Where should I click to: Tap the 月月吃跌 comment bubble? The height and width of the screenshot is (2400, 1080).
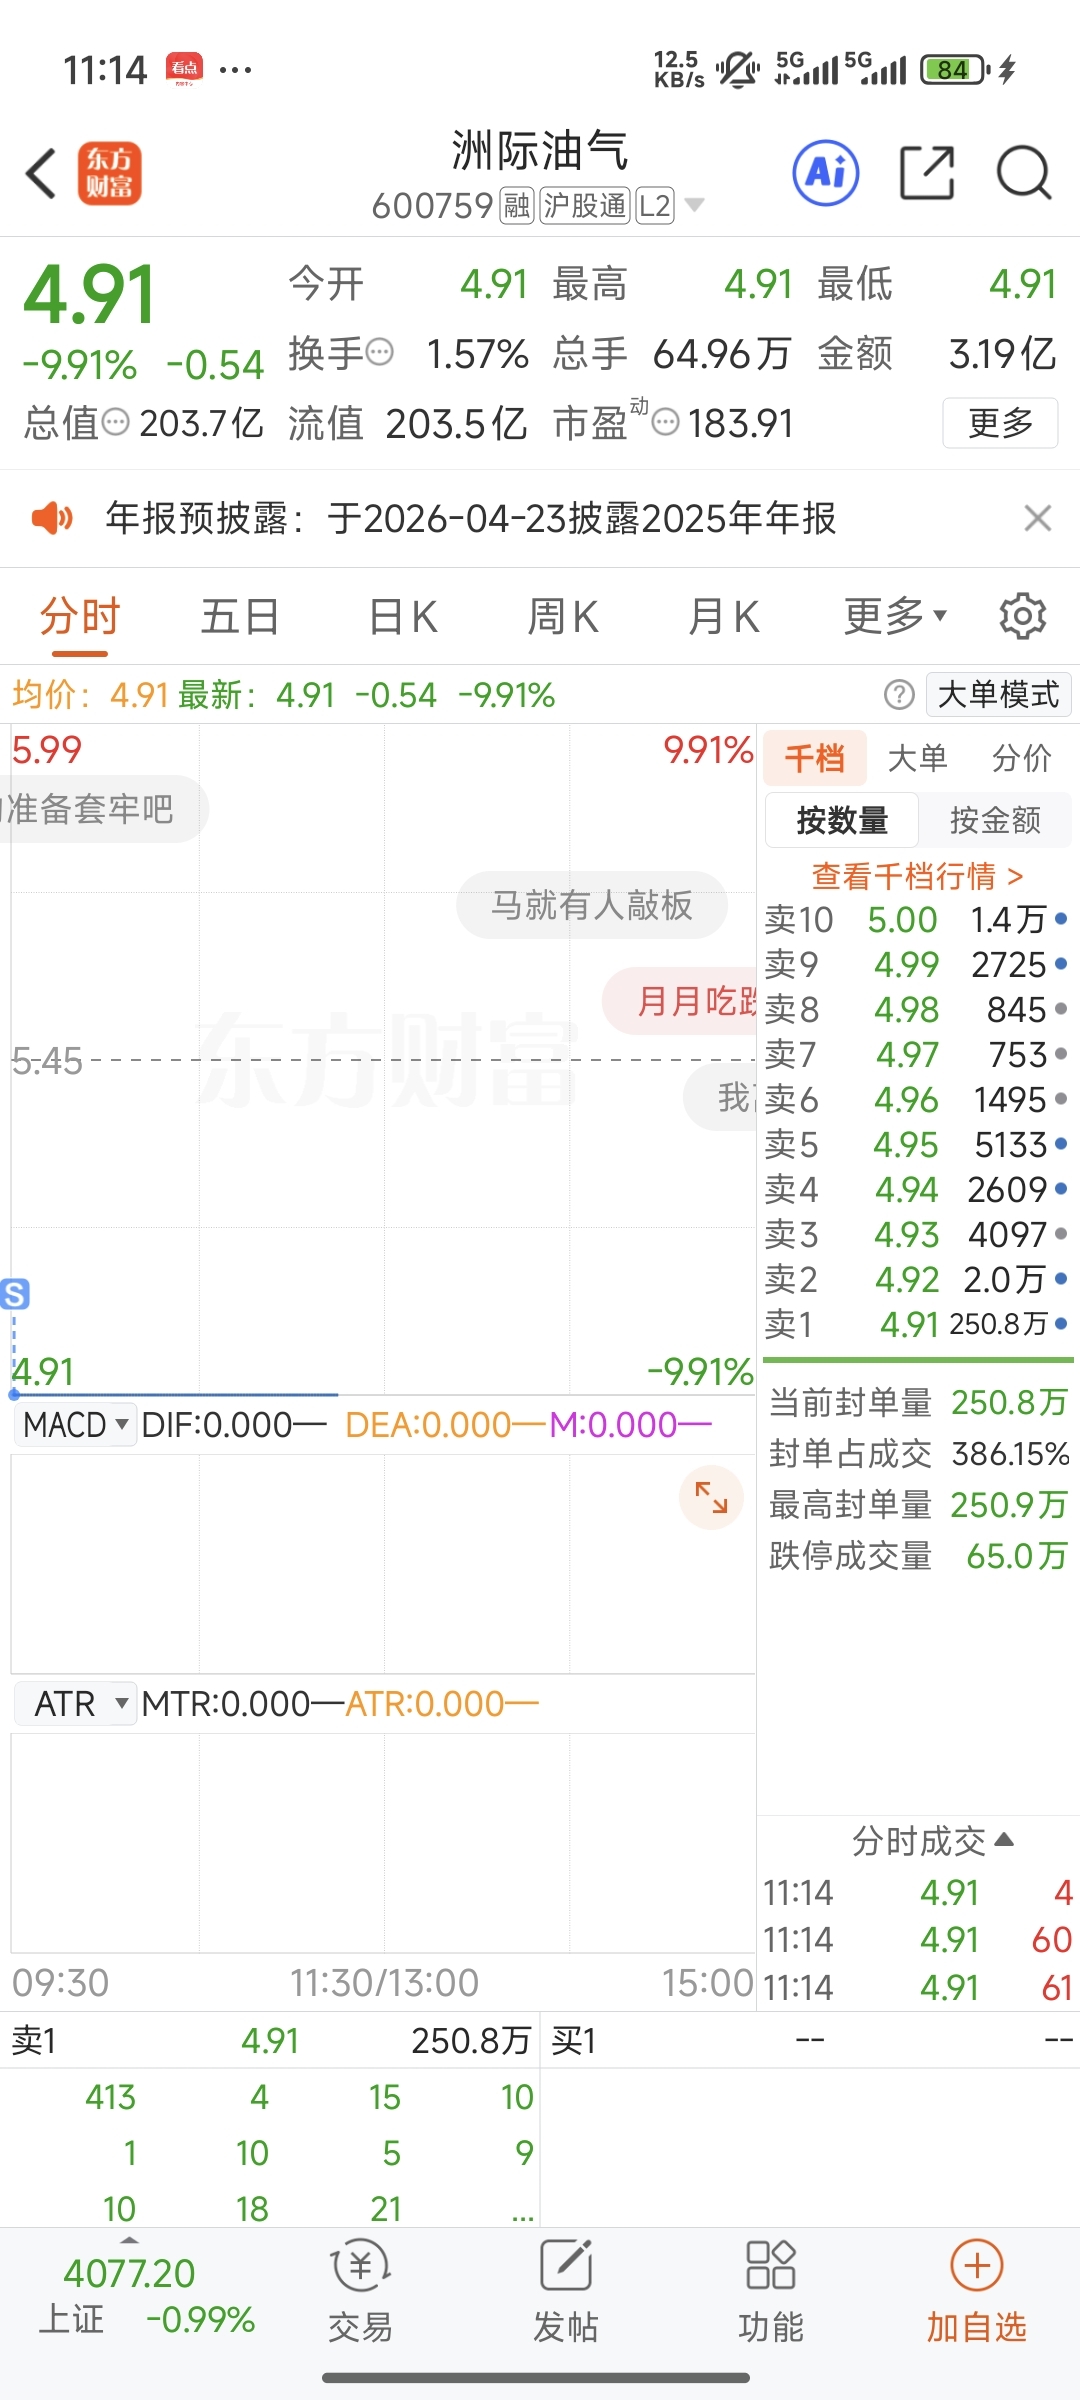(x=680, y=1001)
